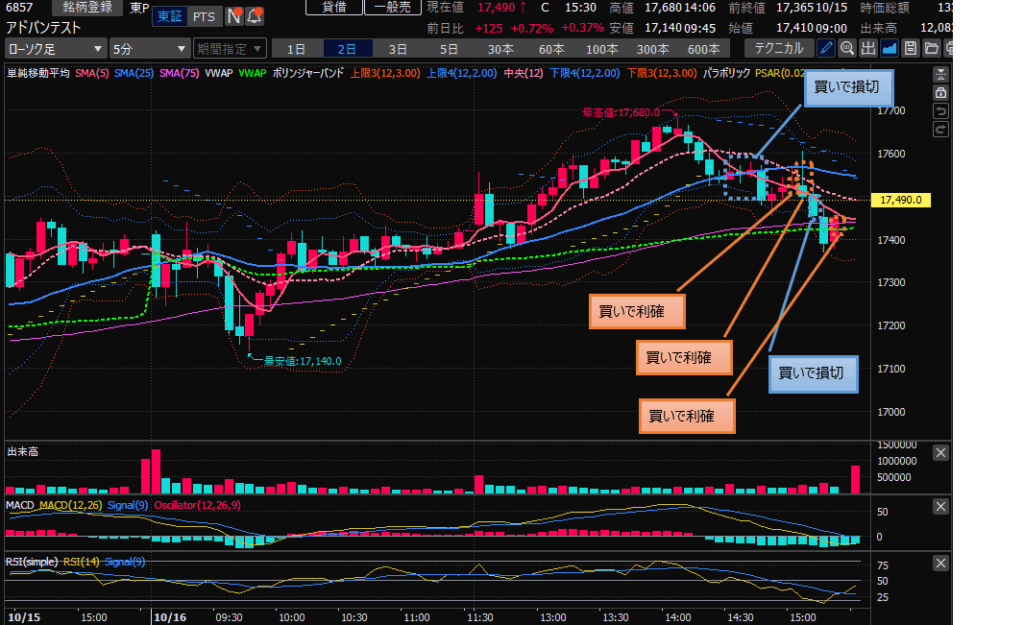Viewport: 1024px width, 625px height.
Task: Click the news N icon
Action: pos(234,16)
